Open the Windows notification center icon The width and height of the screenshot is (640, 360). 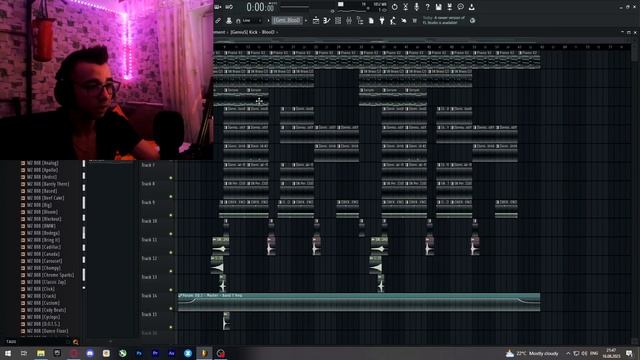[629, 353]
